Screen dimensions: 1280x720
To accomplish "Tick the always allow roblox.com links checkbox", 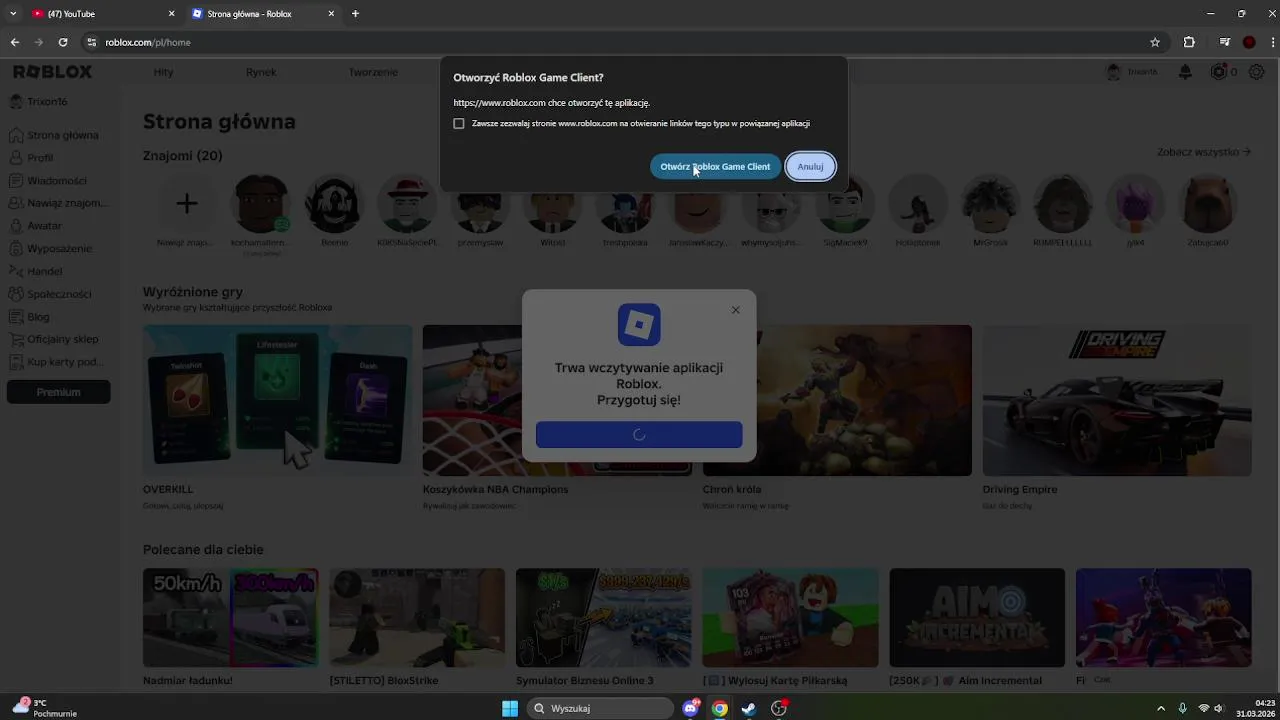I will tap(459, 124).
